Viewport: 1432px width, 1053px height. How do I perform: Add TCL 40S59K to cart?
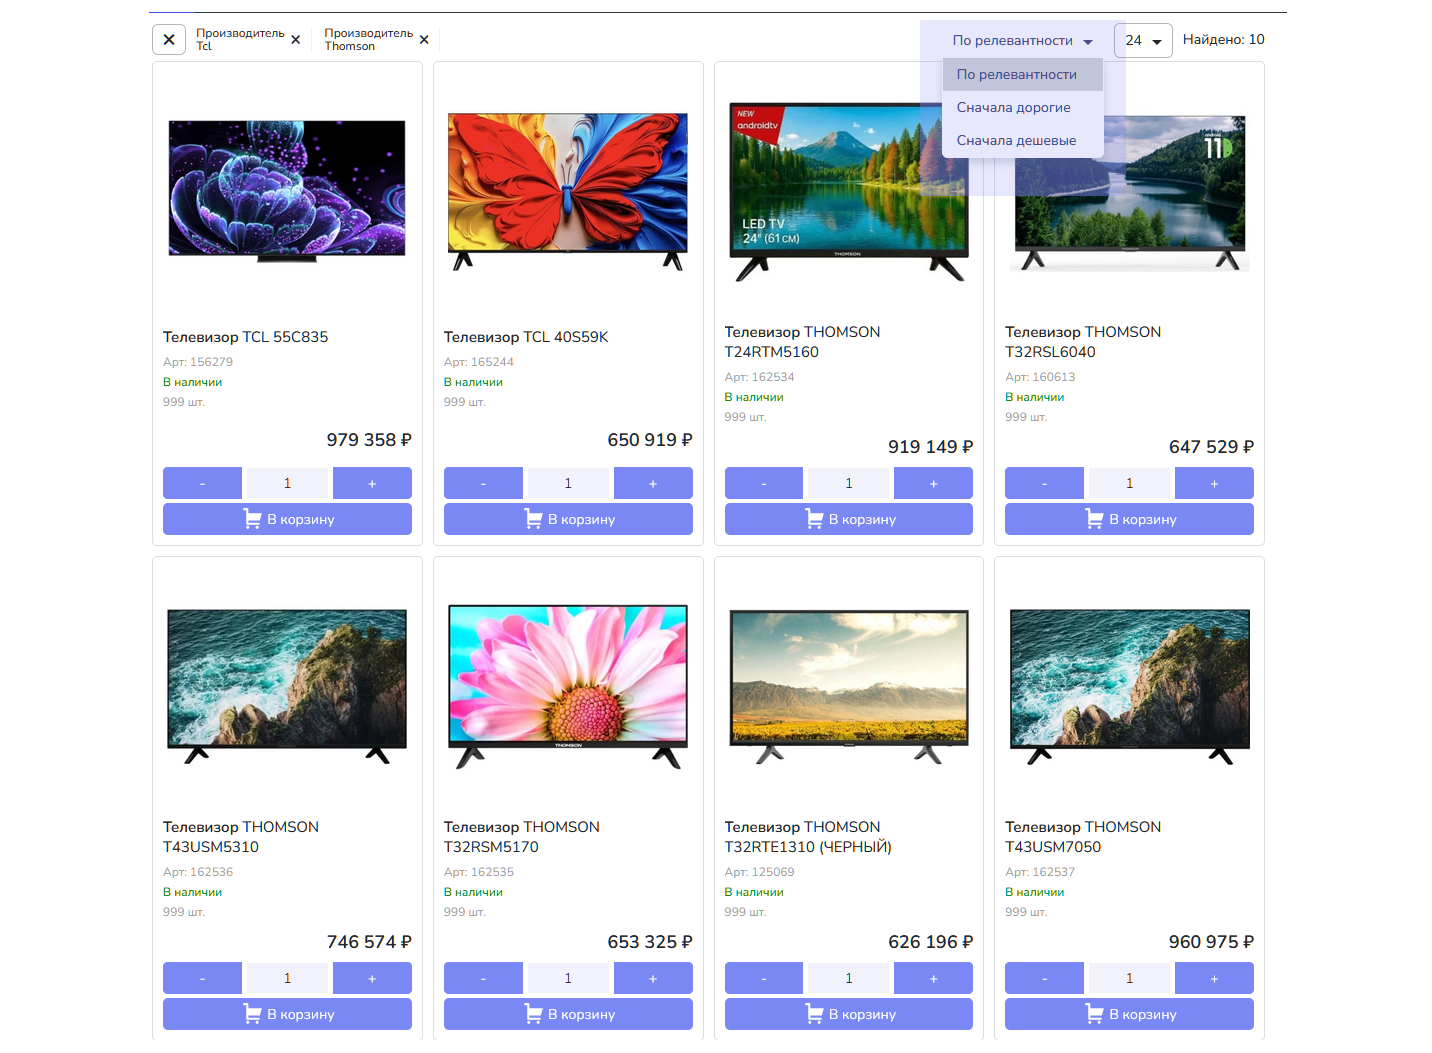click(568, 519)
